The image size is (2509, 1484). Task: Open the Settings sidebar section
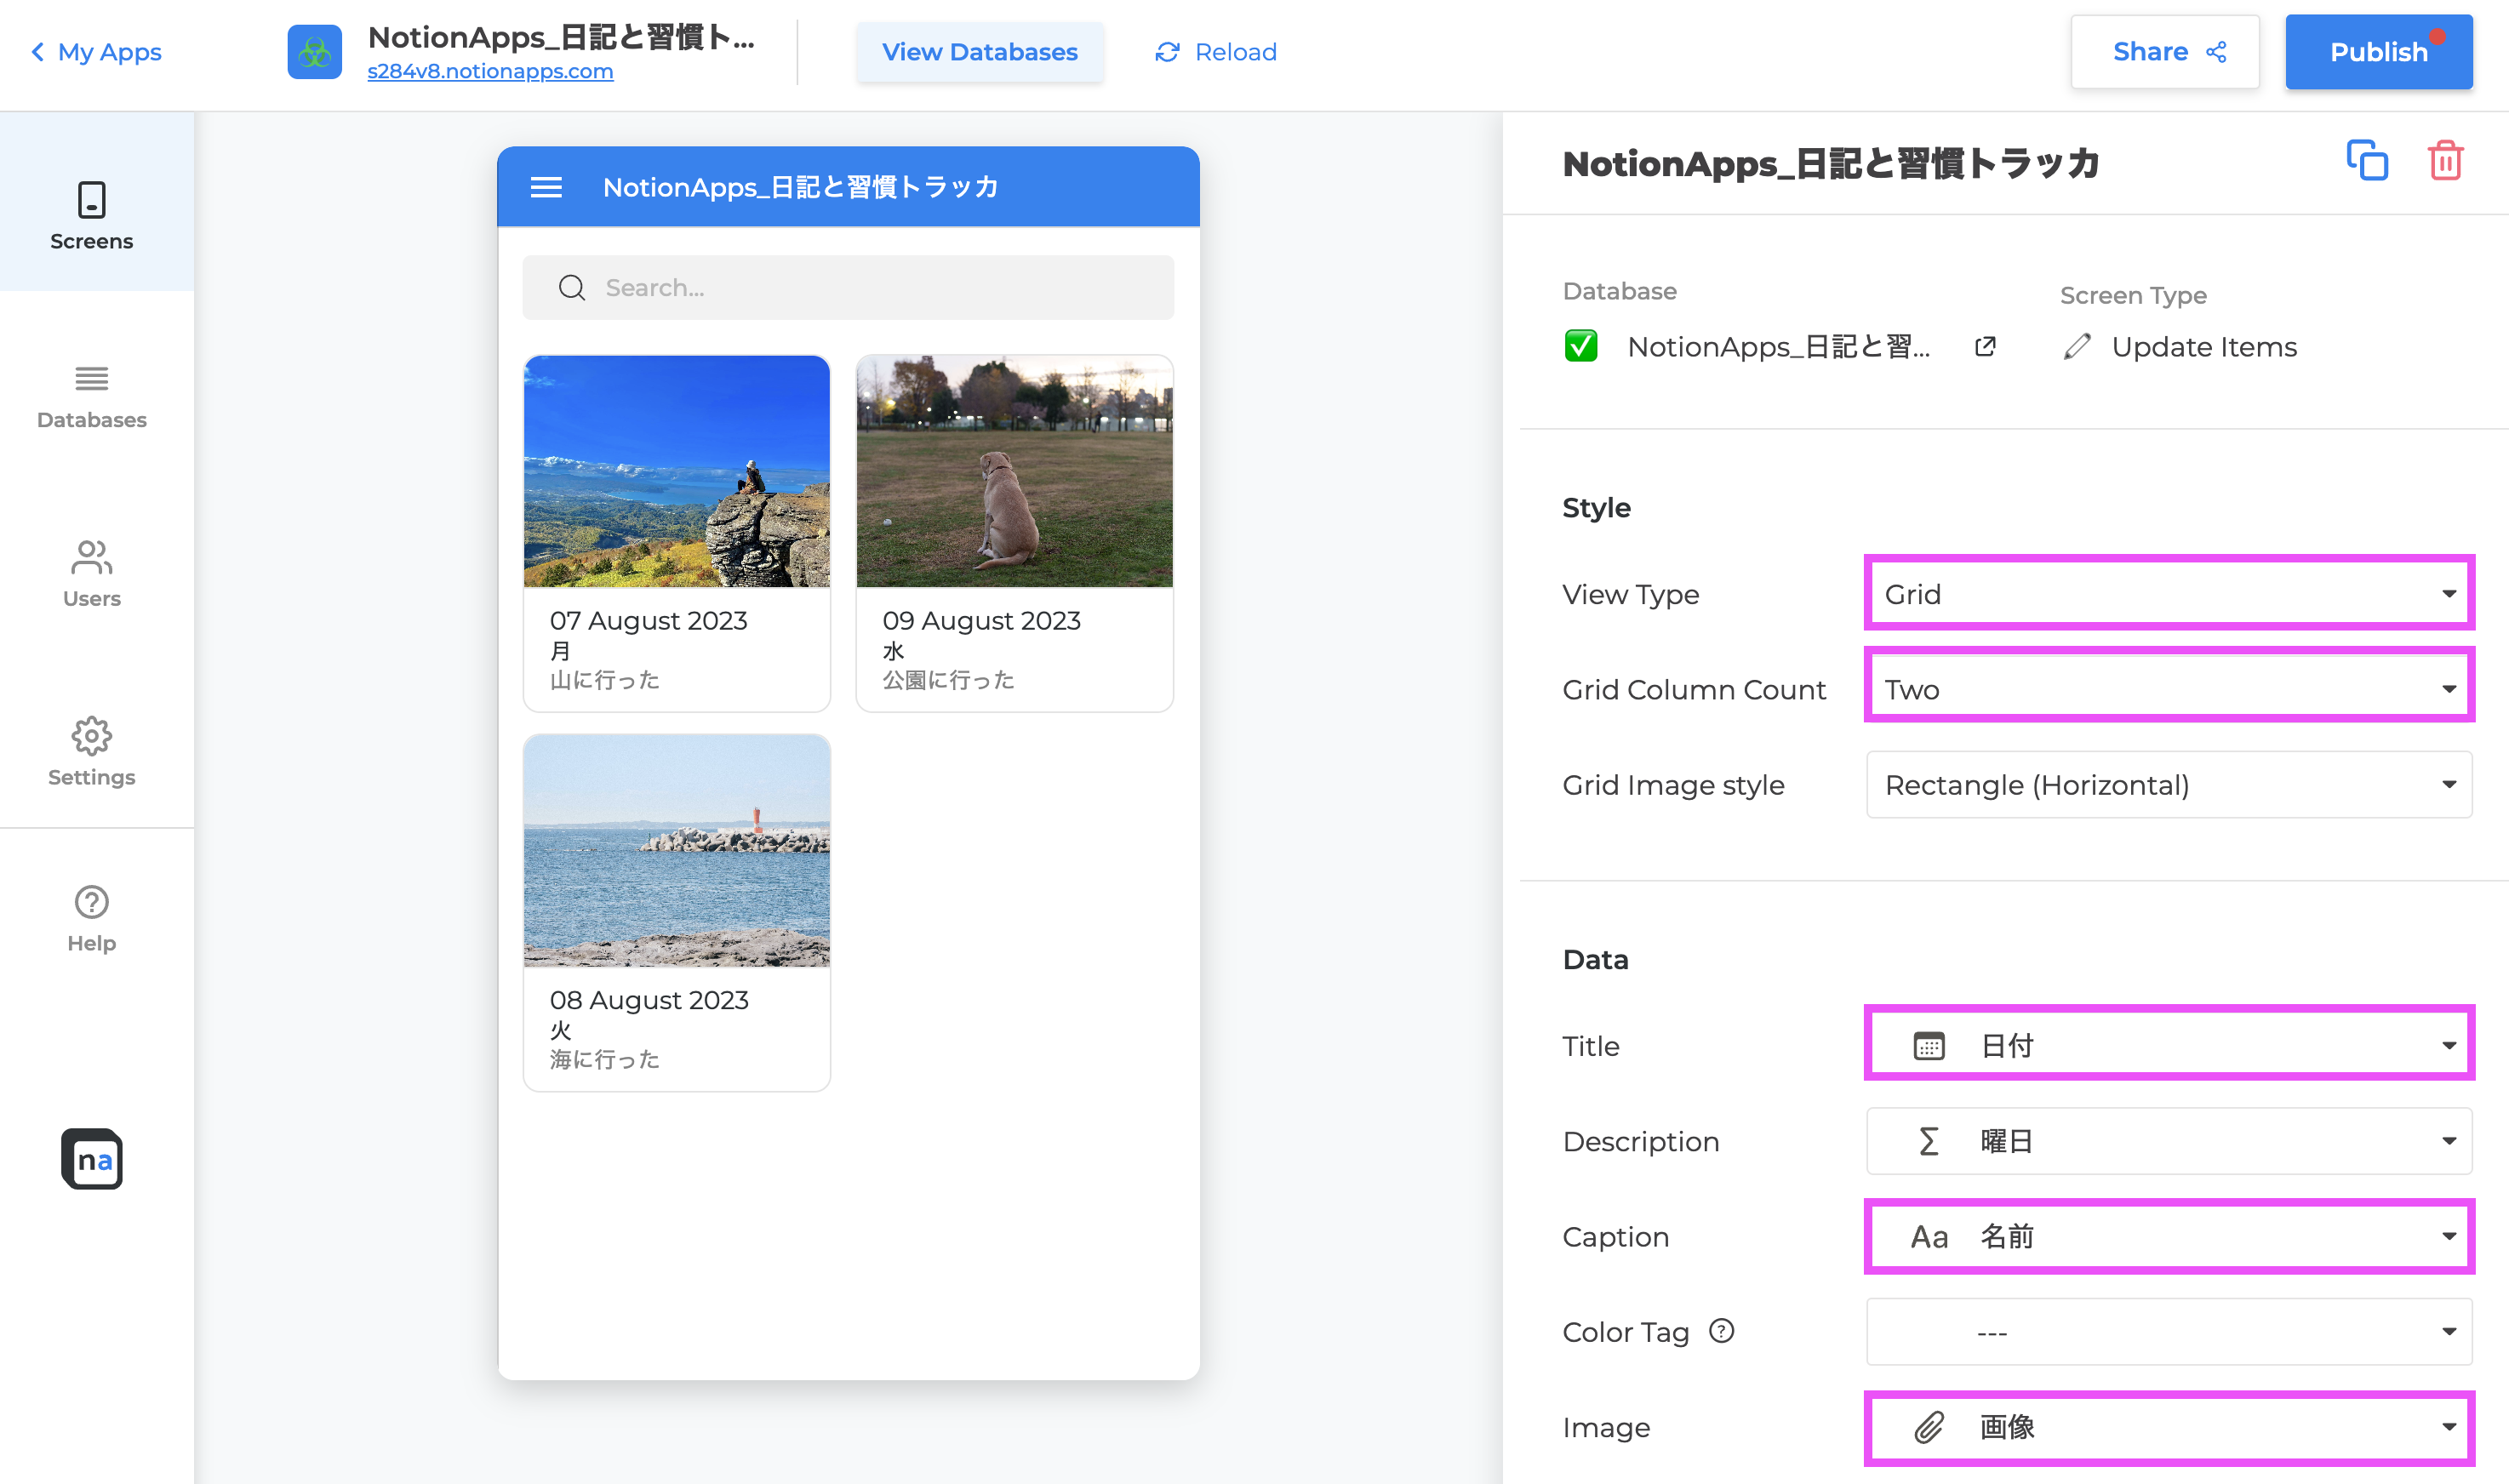92,752
